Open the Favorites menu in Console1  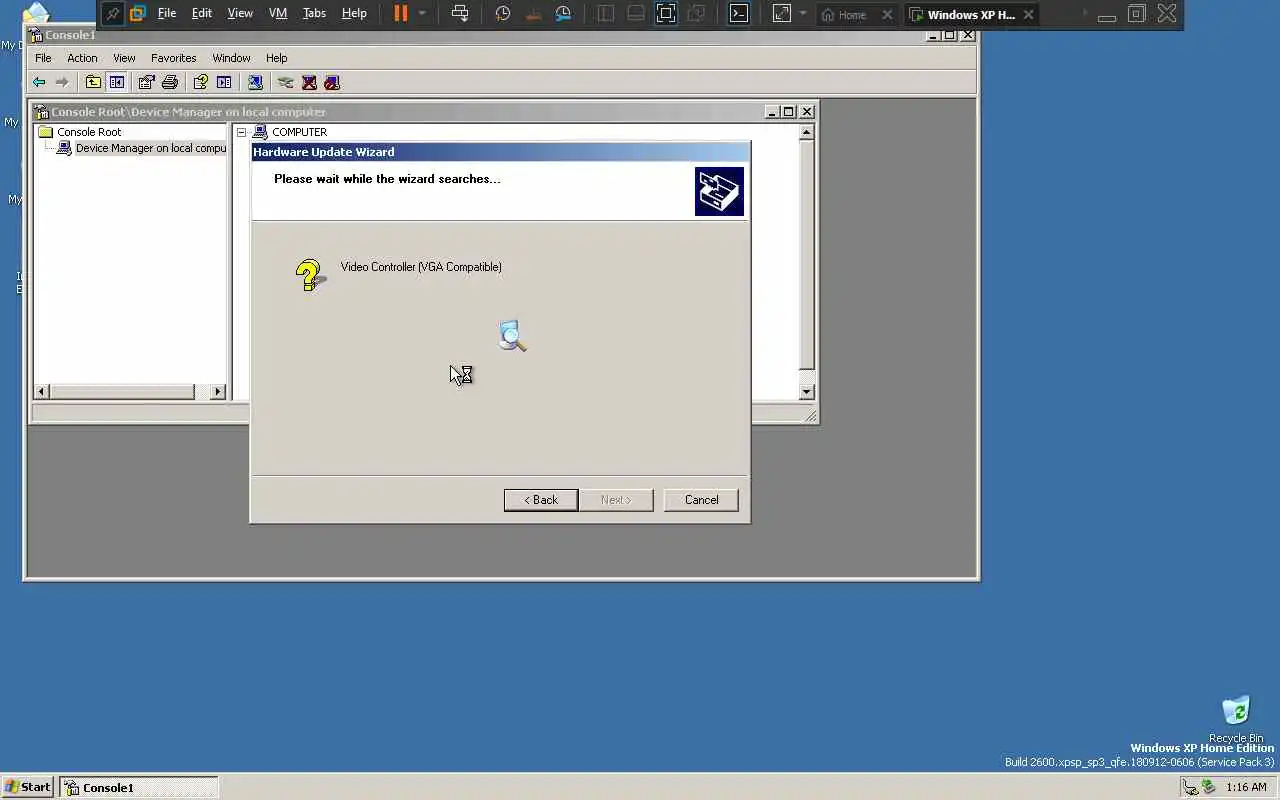pos(174,58)
